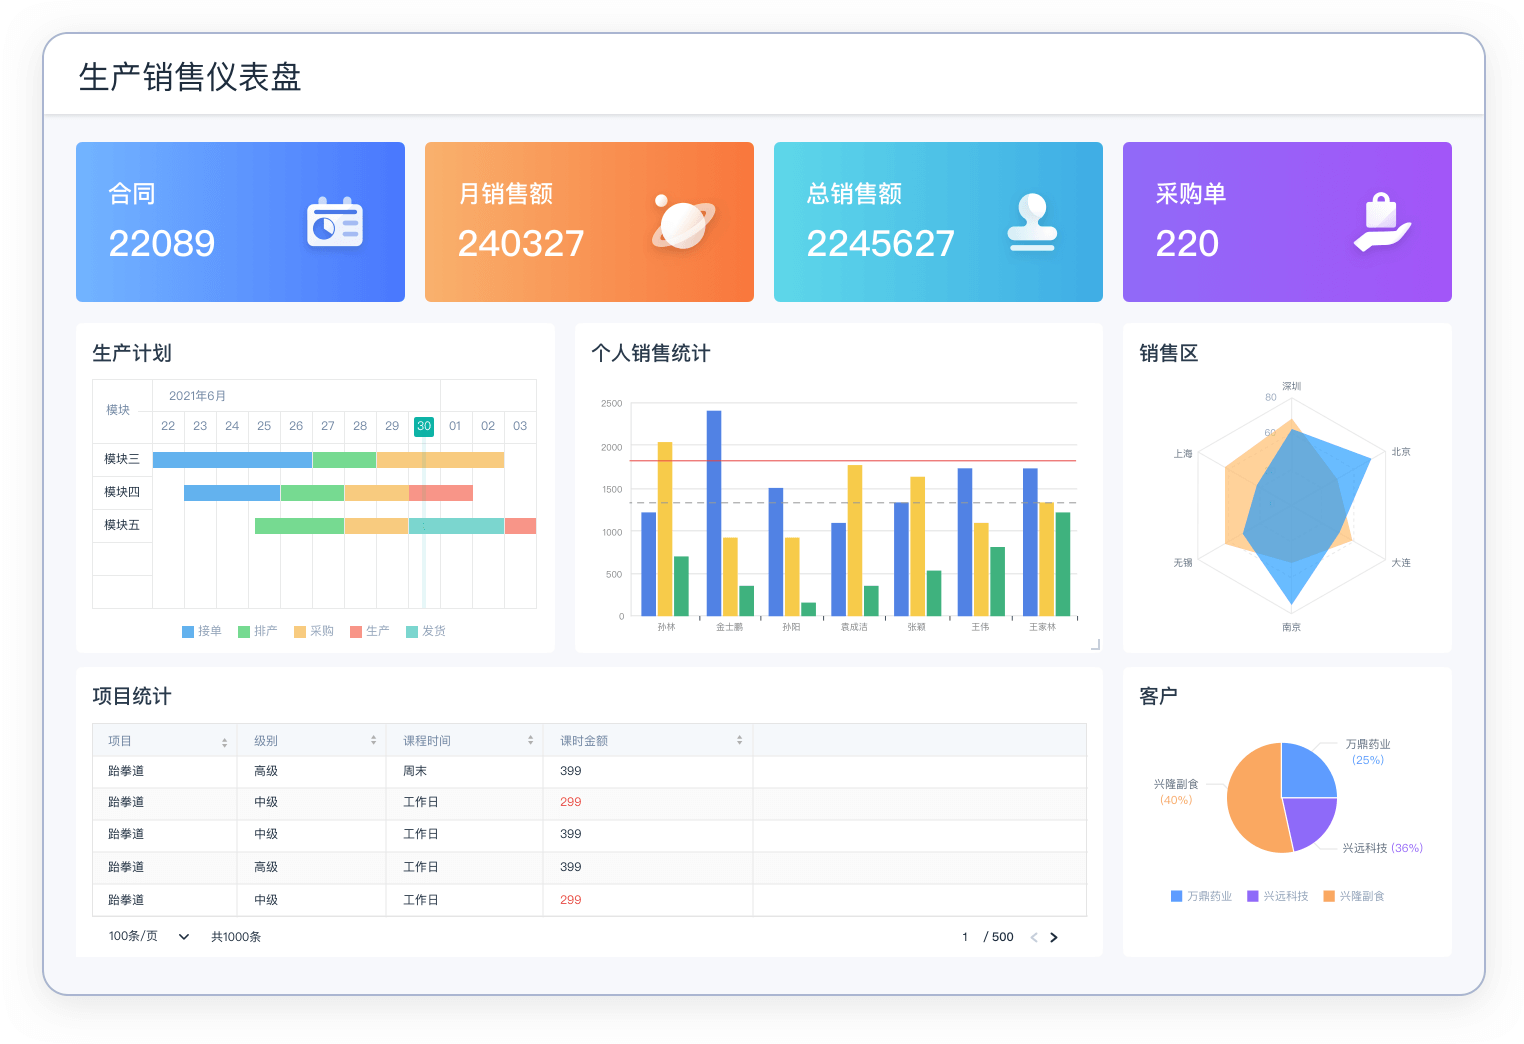Click the 模块三 row label in 生产计划
The width and height of the screenshot is (1524, 1044).
[120, 459]
